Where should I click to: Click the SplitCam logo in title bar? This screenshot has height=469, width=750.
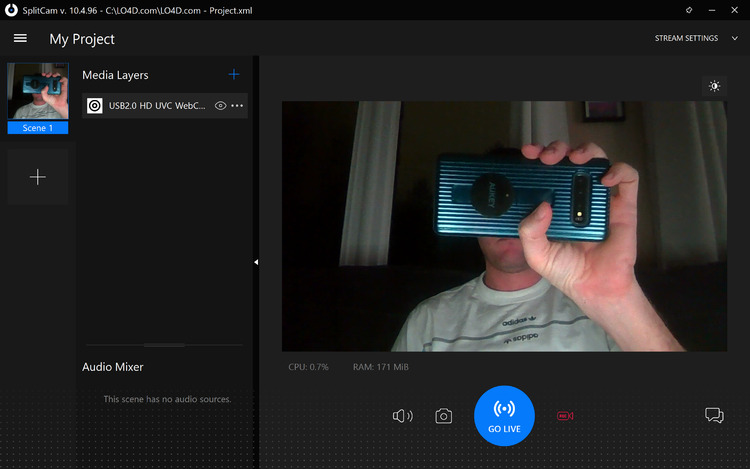click(x=11, y=10)
